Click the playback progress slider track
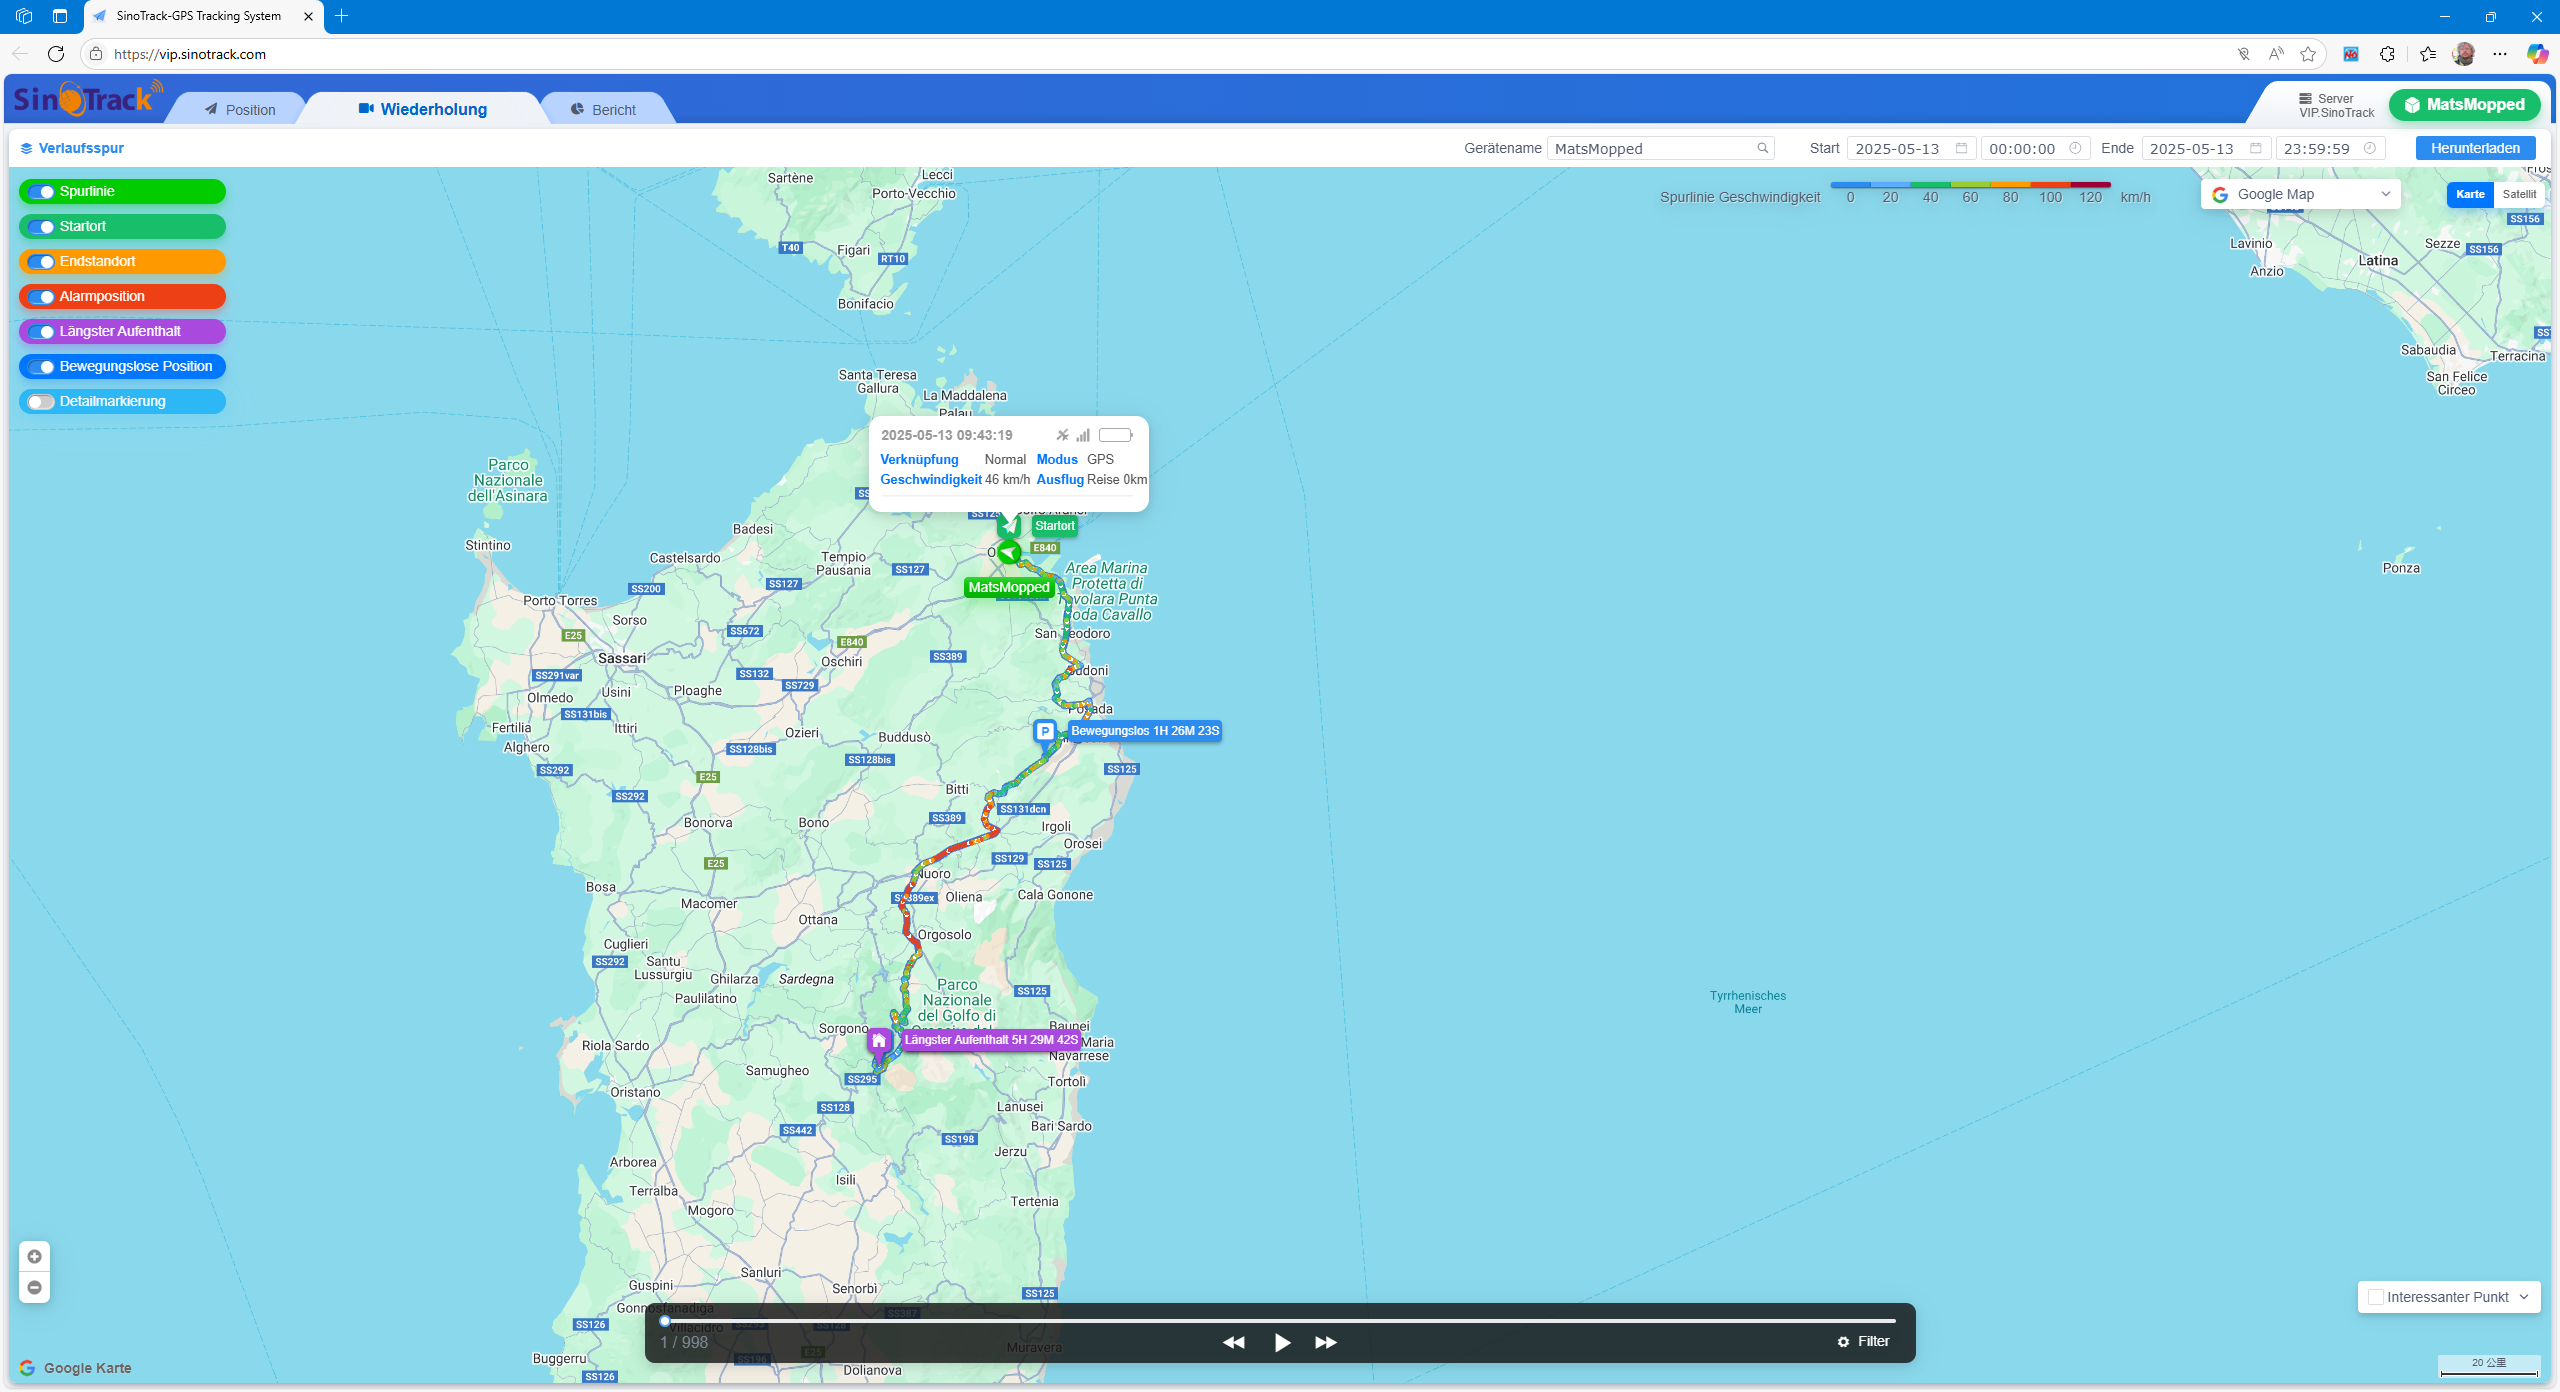Screen dimensions: 2560x1392 tap(1280, 1321)
